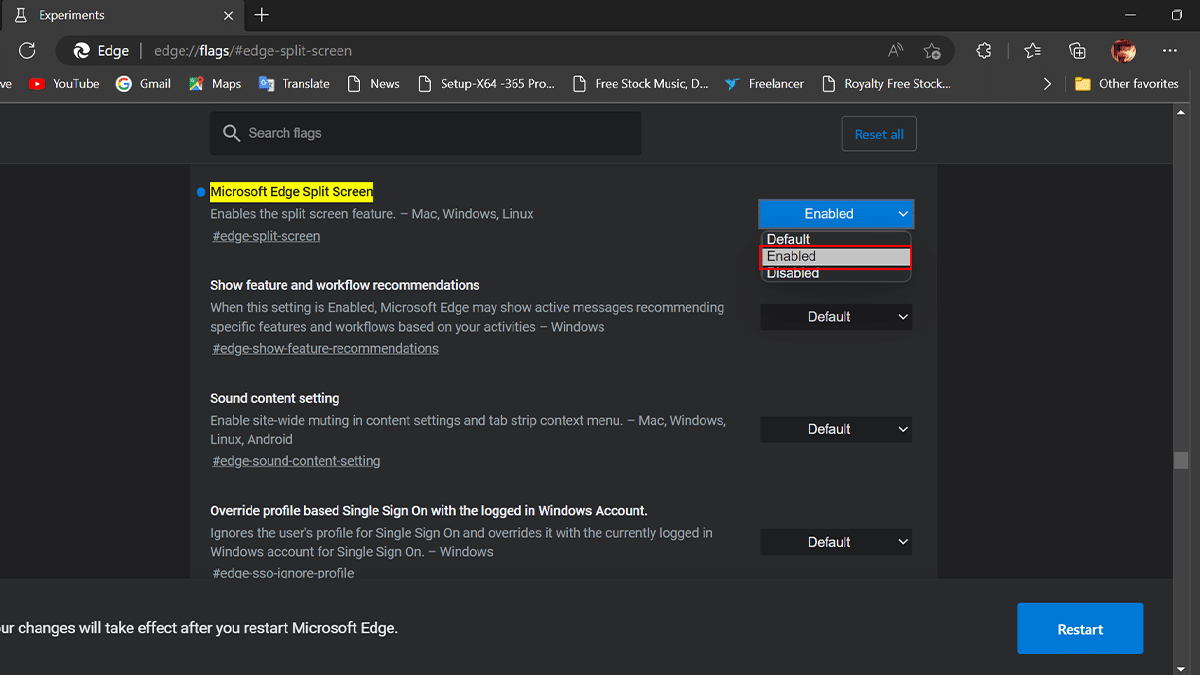
Task: Open a new tab with plus icon
Action: (262, 15)
